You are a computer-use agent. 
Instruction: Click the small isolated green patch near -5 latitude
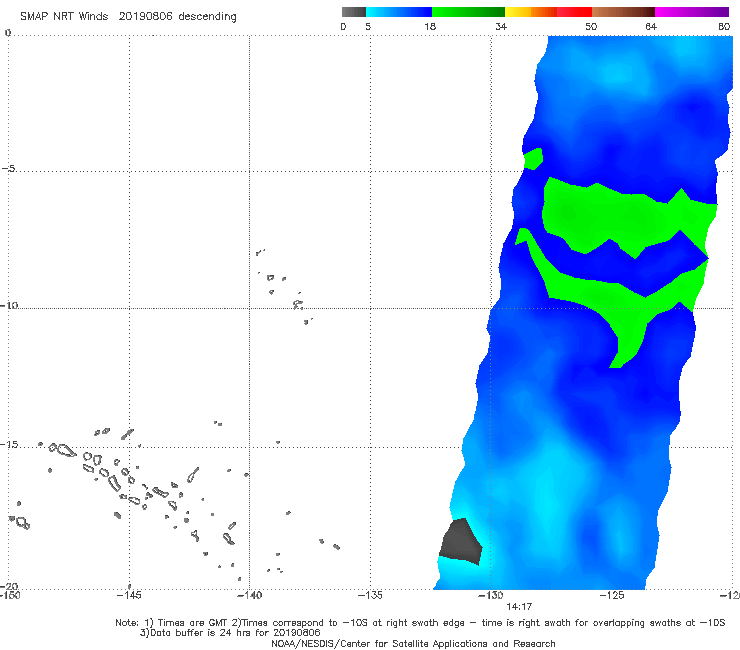pyautogui.click(x=533, y=159)
